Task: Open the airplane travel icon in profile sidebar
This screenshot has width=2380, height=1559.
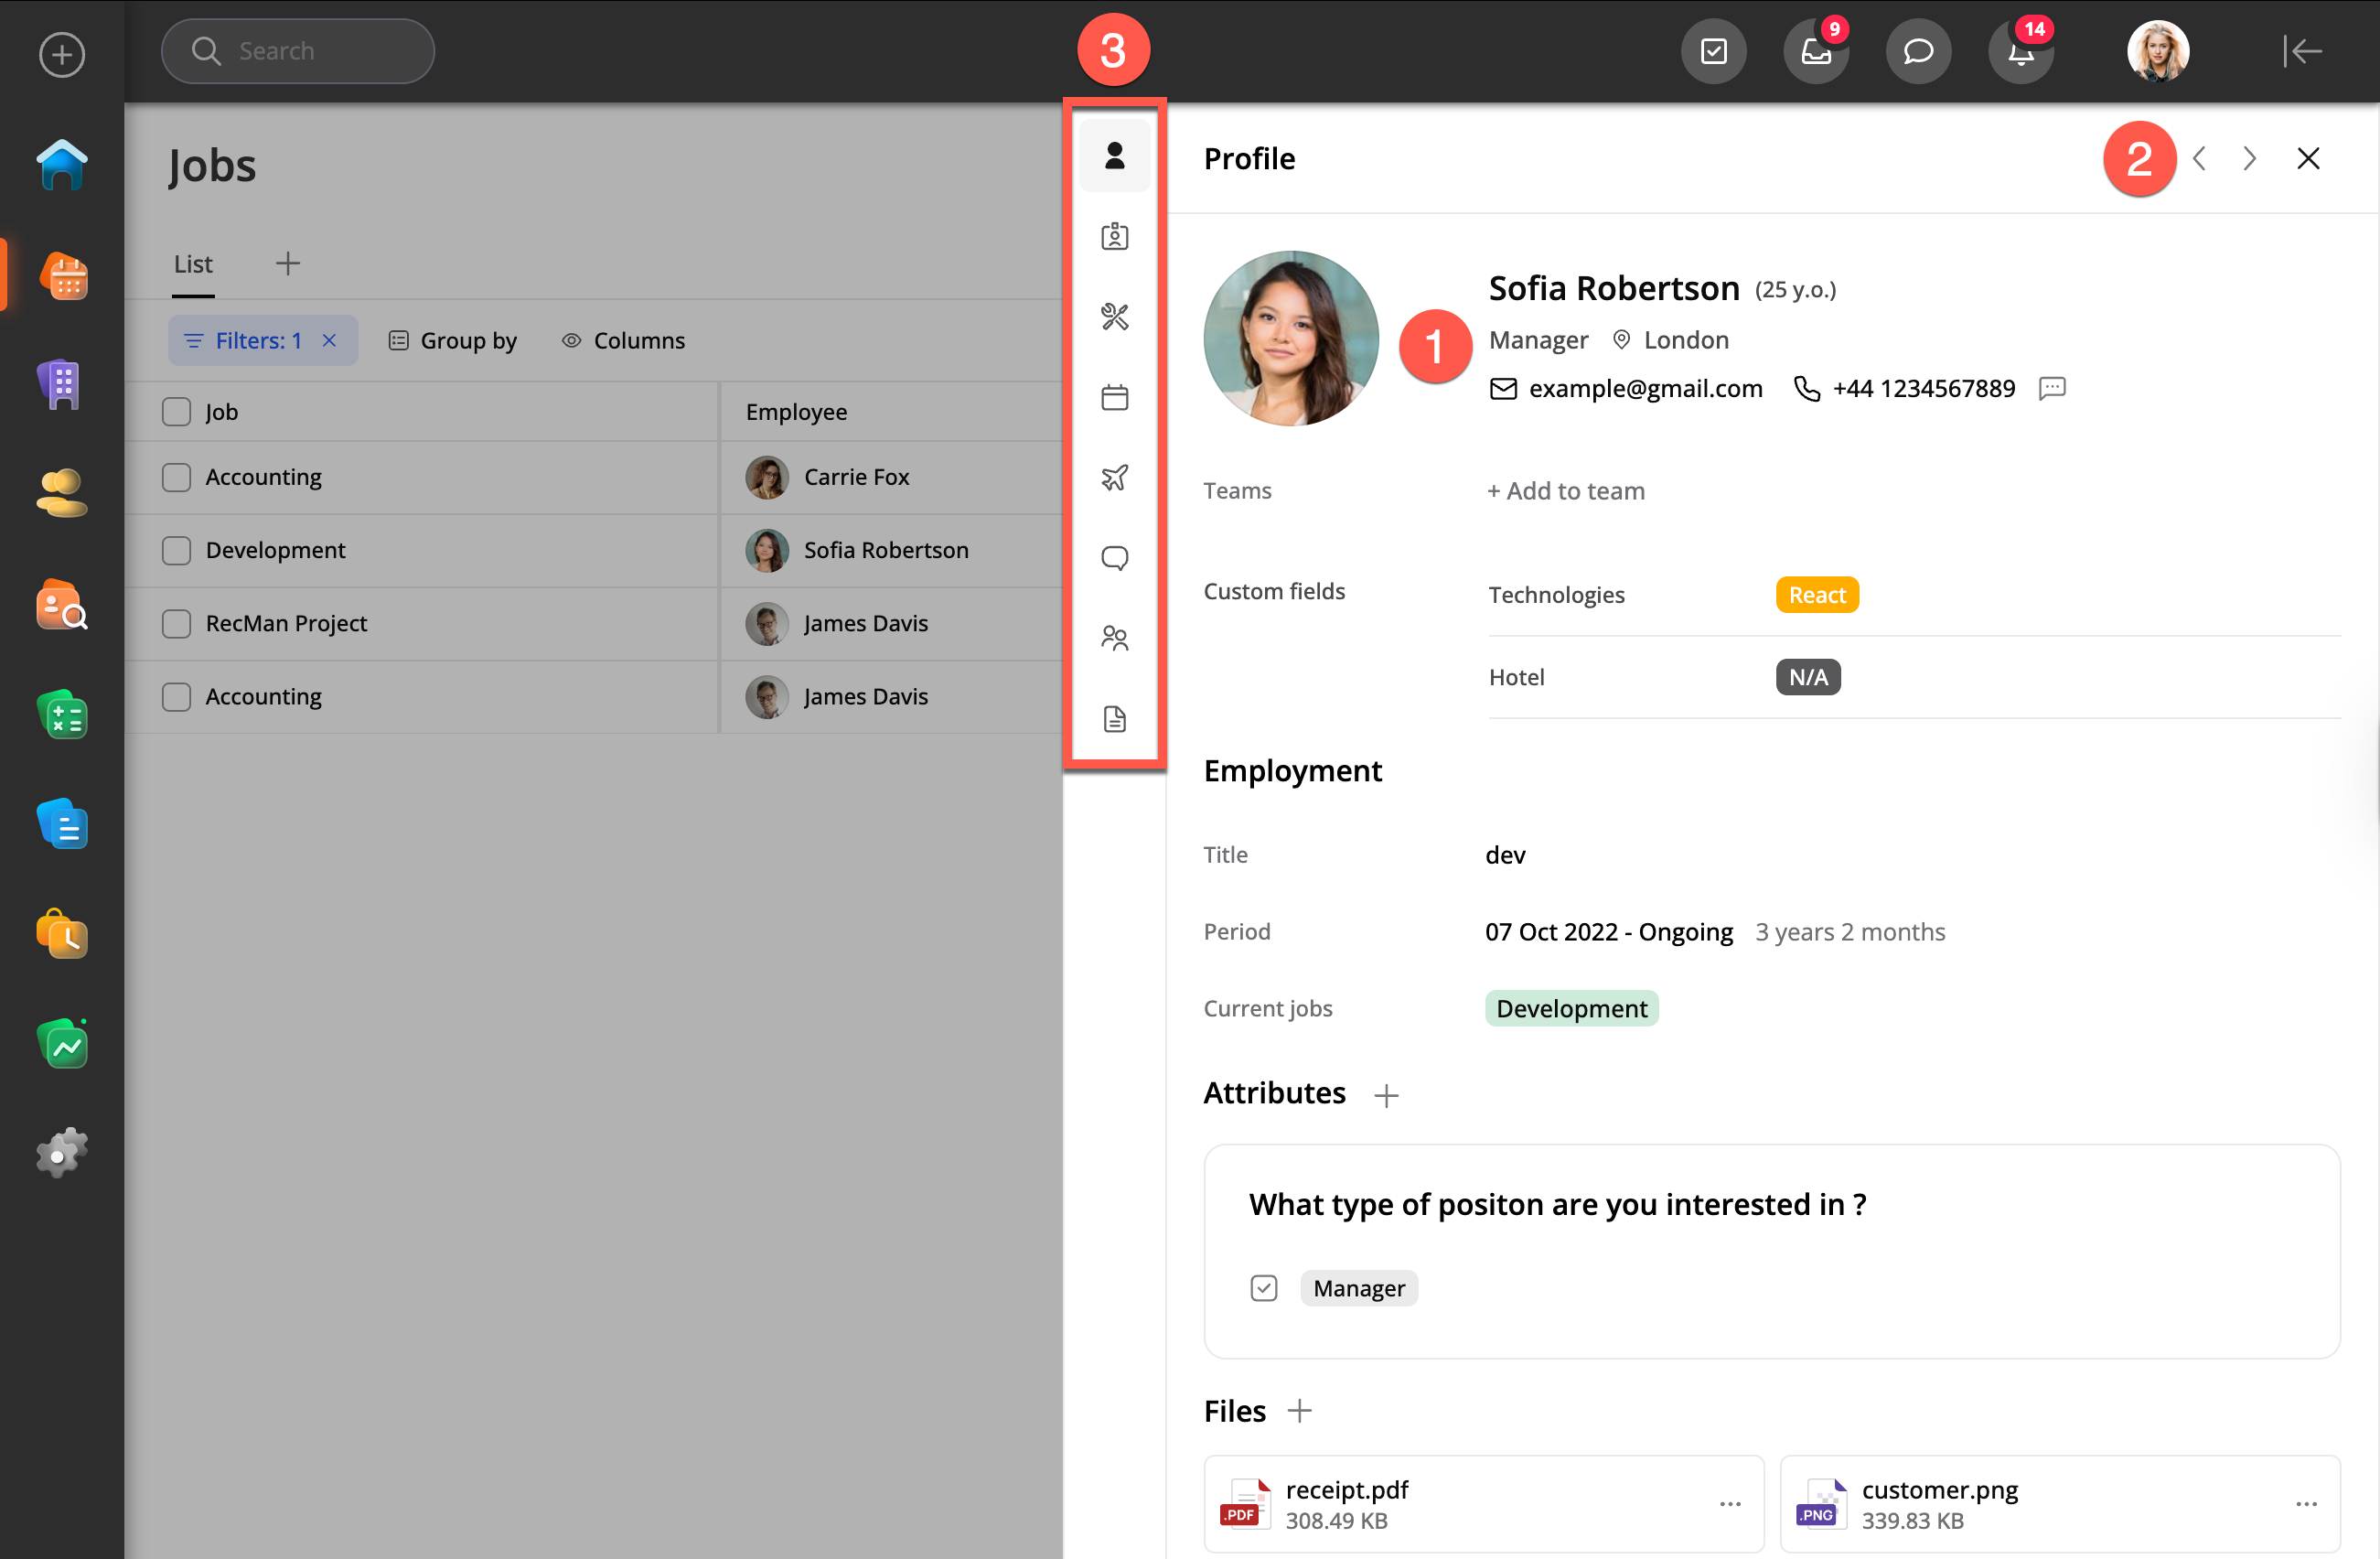Action: [x=1114, y=477]
